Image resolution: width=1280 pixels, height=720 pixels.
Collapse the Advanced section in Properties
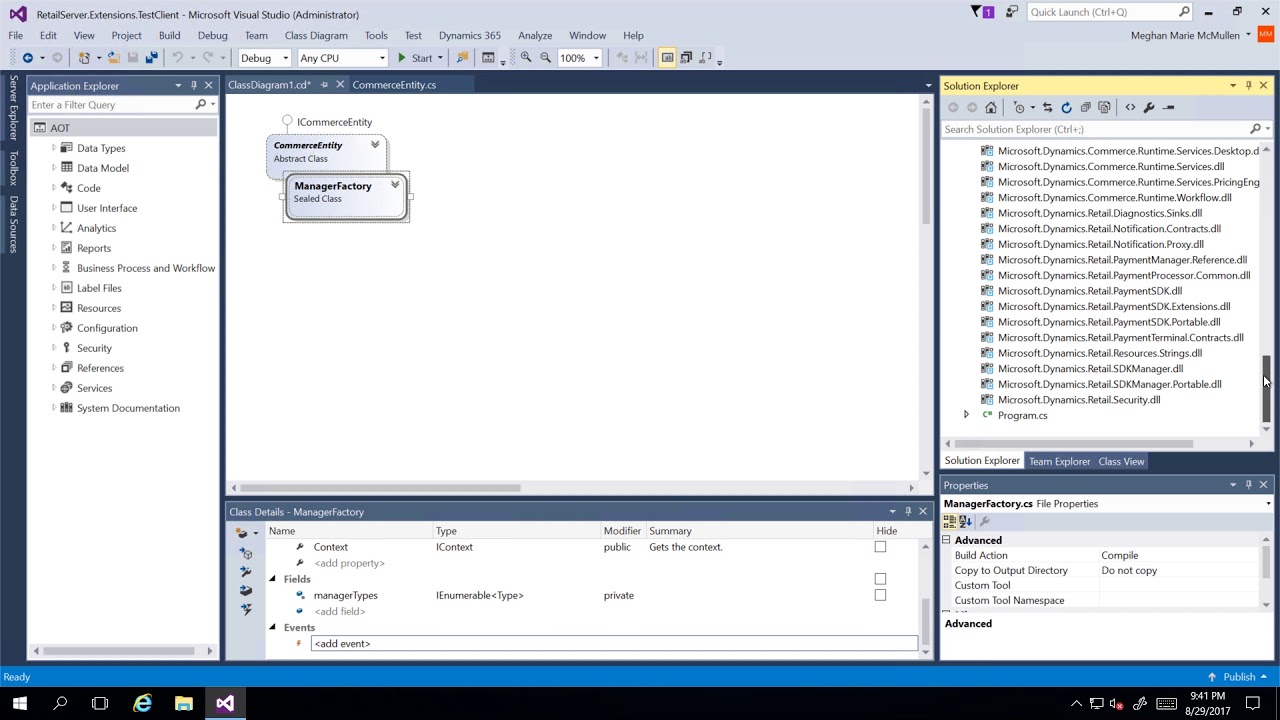(x=946, y=540)
